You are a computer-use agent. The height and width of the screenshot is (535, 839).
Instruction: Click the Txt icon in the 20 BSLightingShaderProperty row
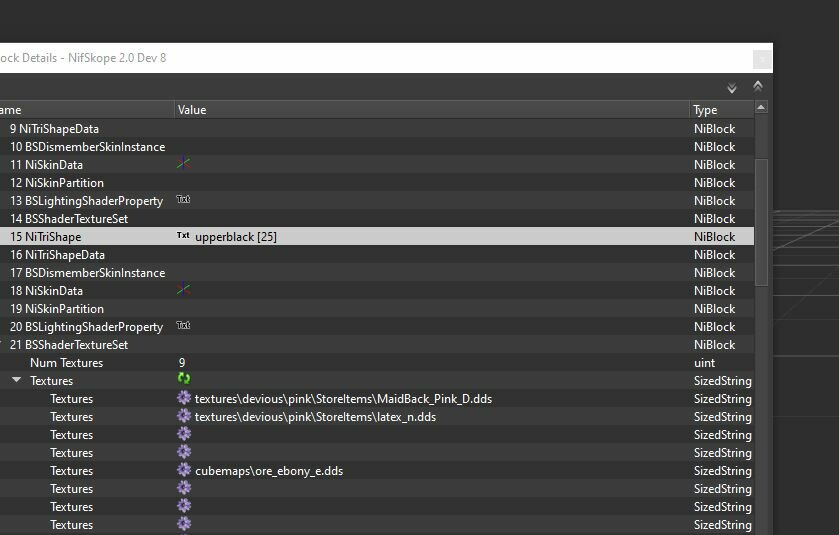pos(184,325)
